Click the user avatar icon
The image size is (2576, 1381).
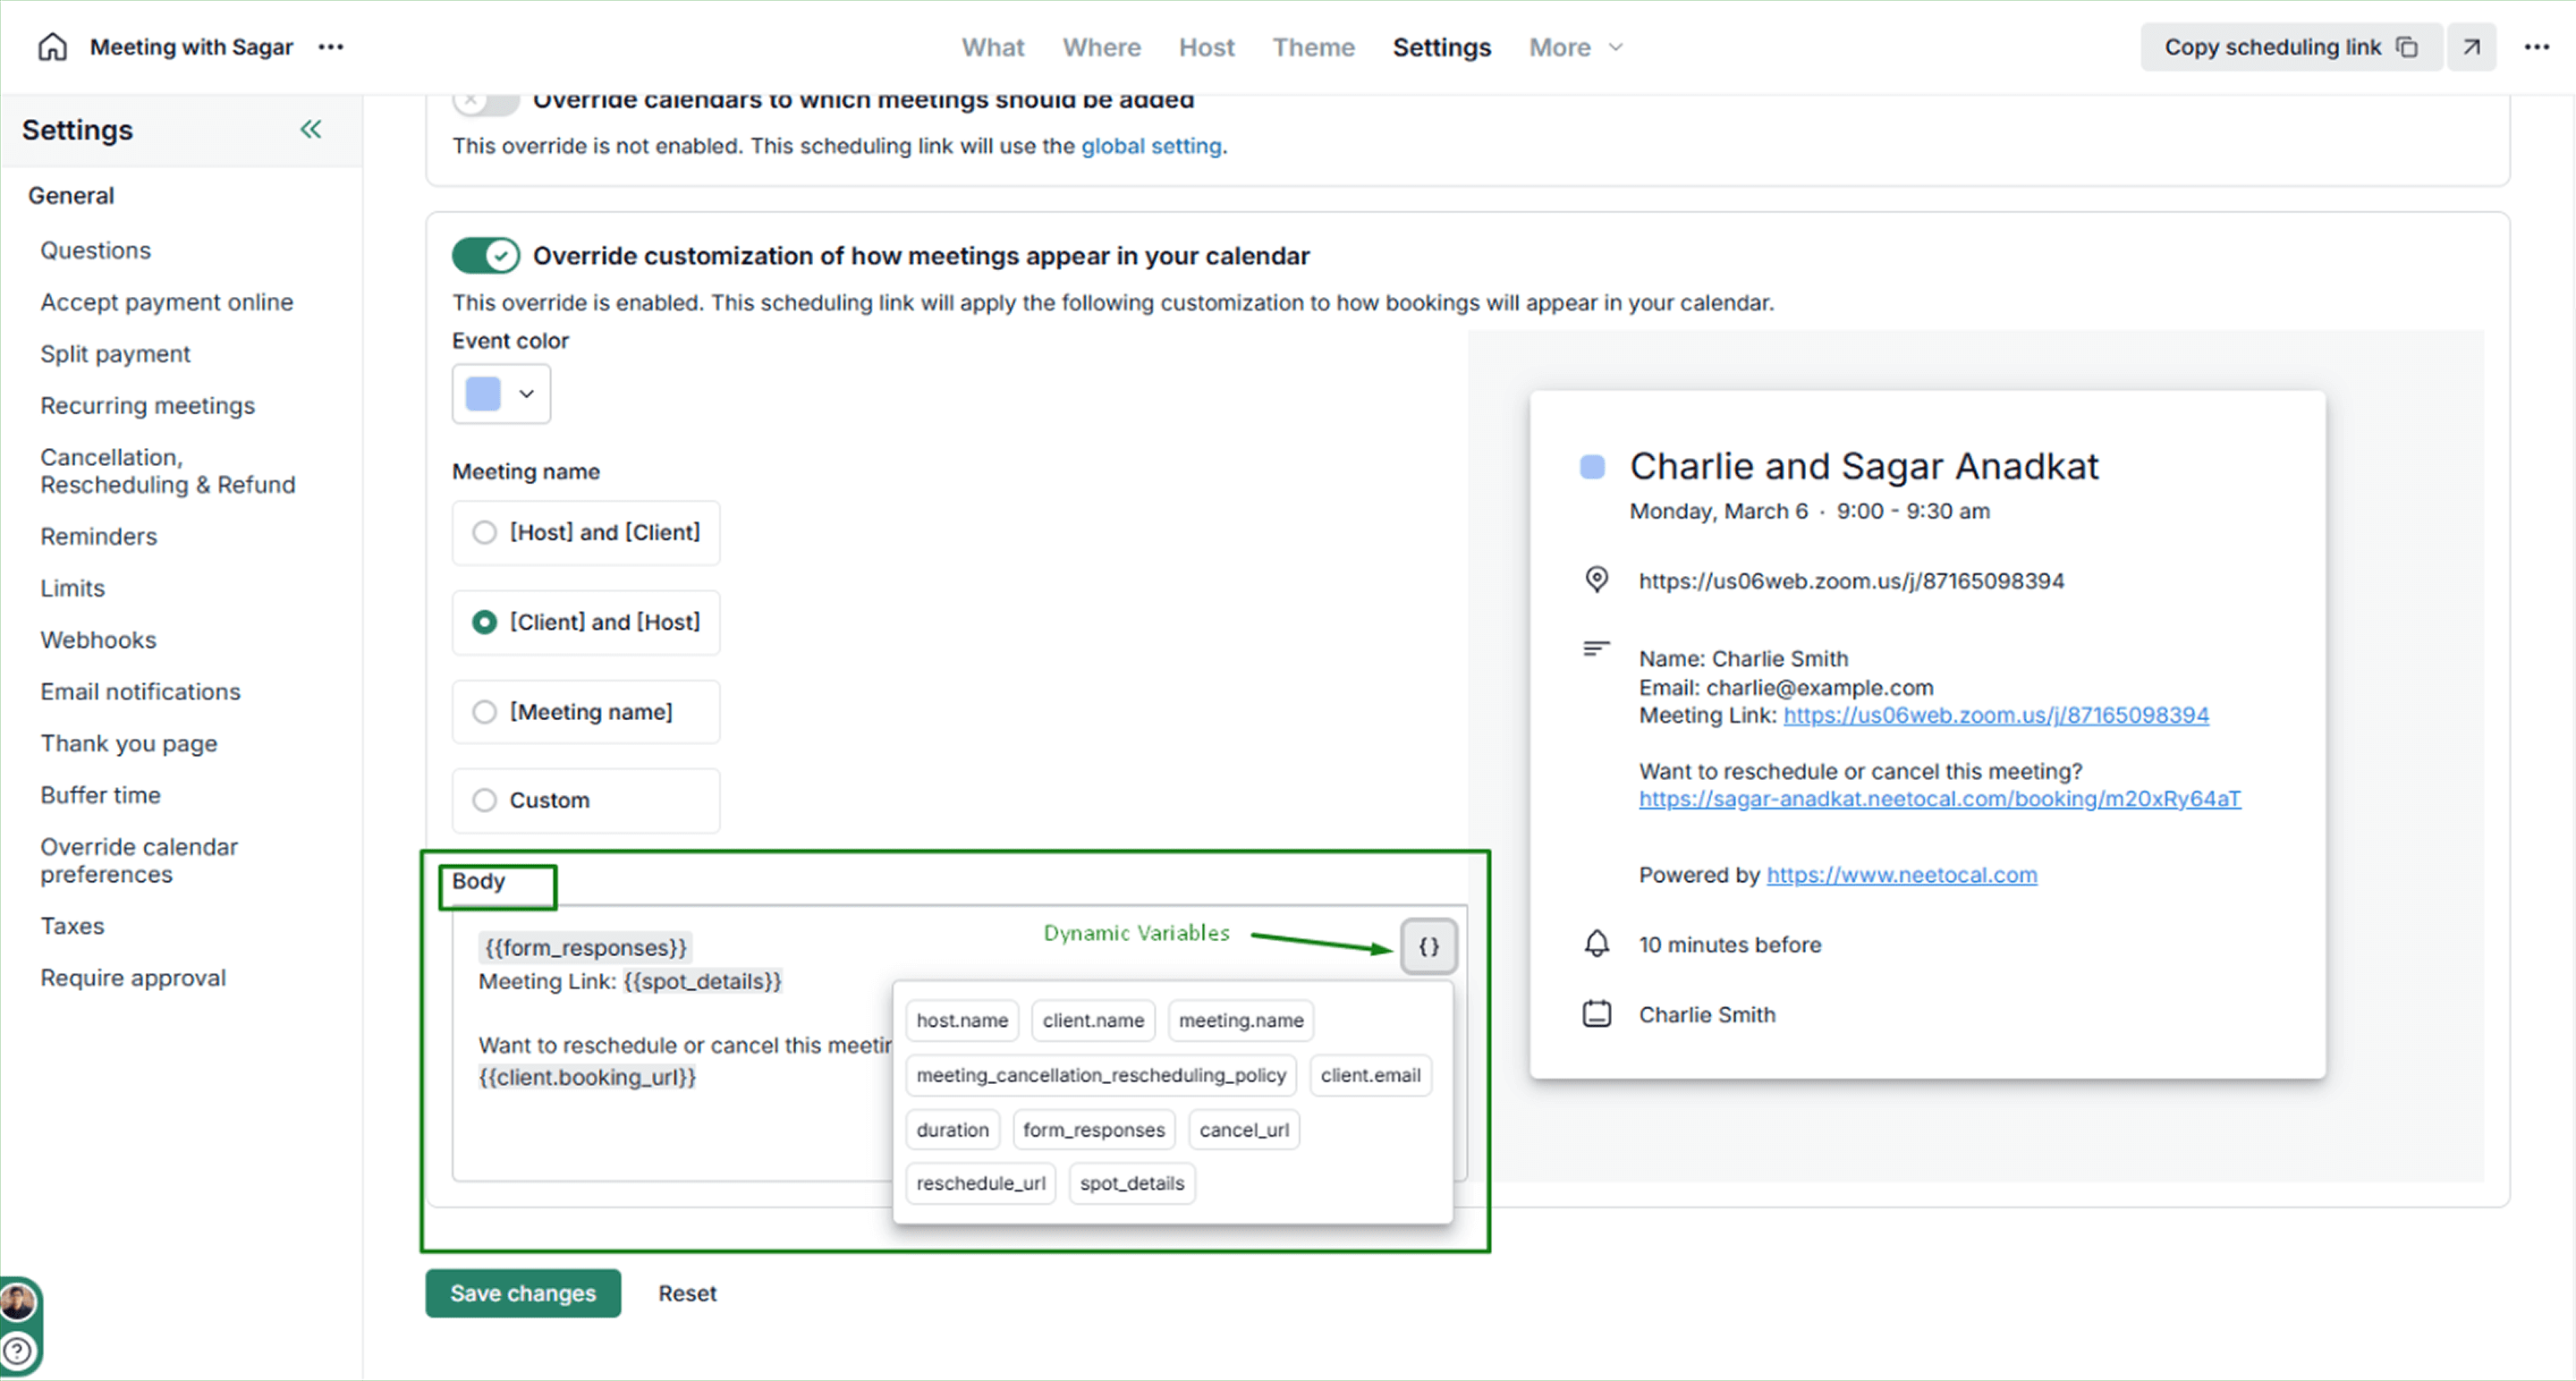tap(18, 1303)
